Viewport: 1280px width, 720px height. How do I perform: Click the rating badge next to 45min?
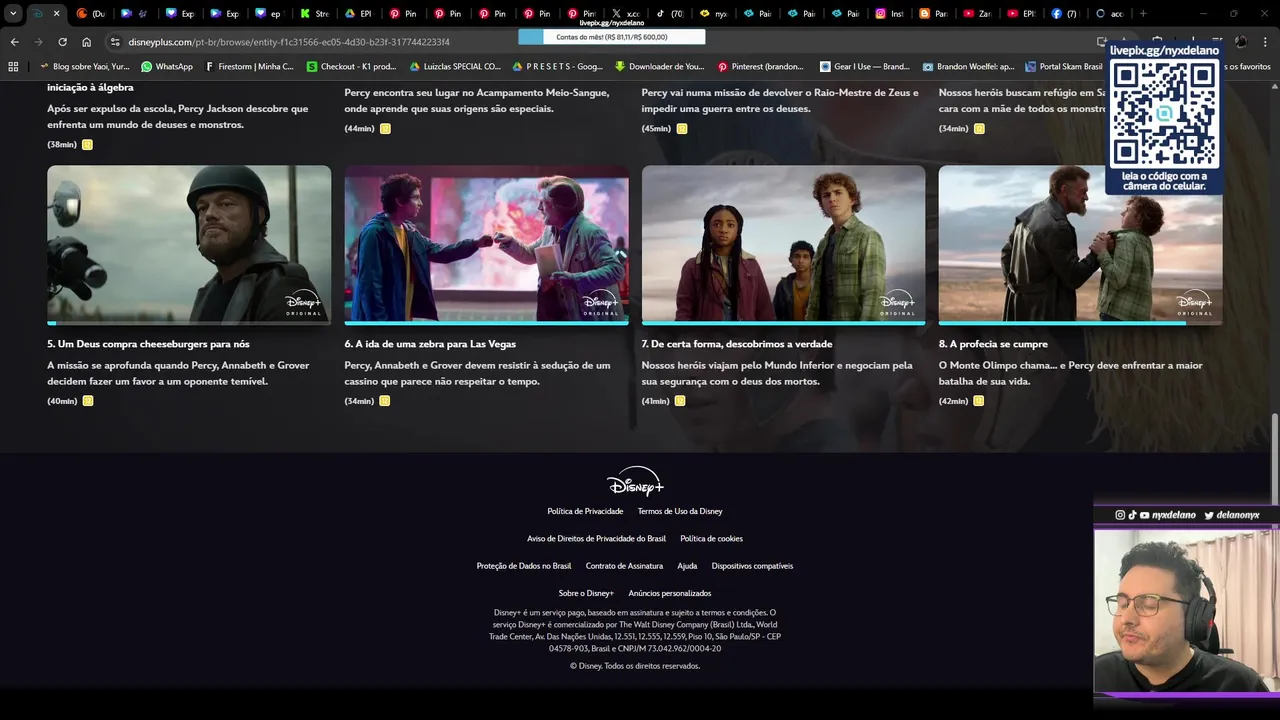coord(682,129)
